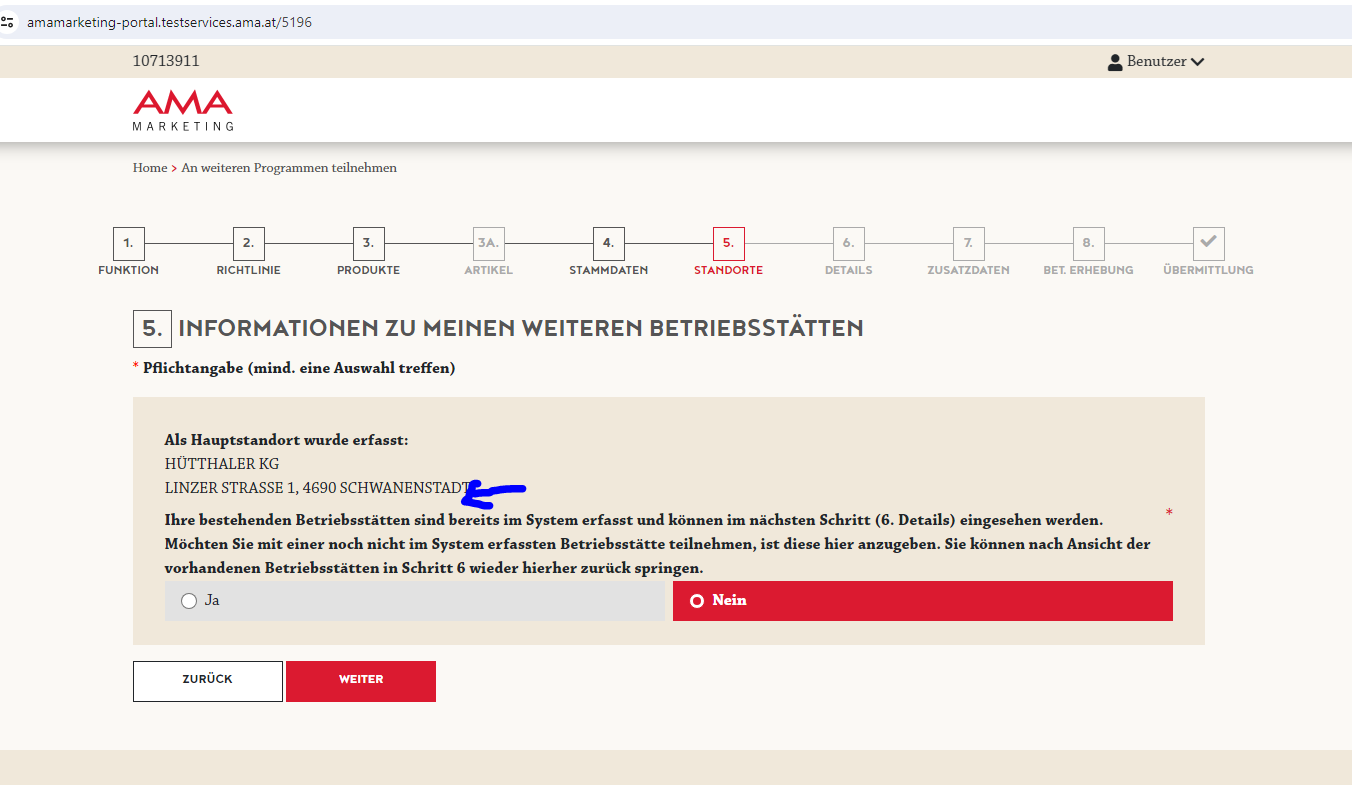Jump to step 2 Richtlinie

point(248,243)
